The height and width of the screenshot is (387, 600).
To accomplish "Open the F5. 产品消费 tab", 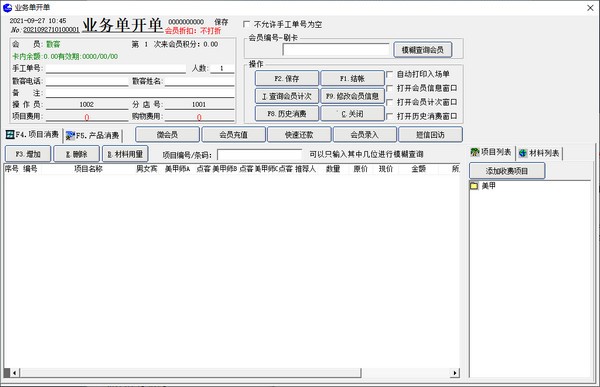I will [93, 136].
